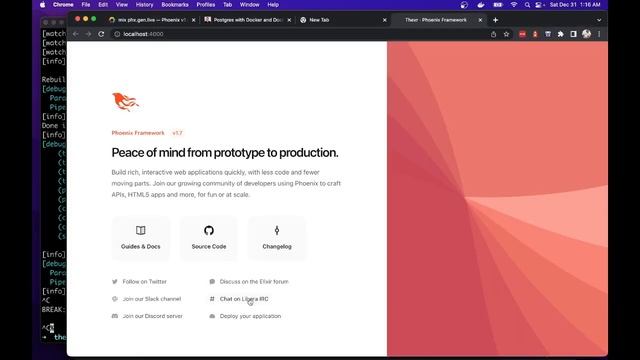Click the orange extension icon in toolbar
640x360 pixels.
coord(535,34)
